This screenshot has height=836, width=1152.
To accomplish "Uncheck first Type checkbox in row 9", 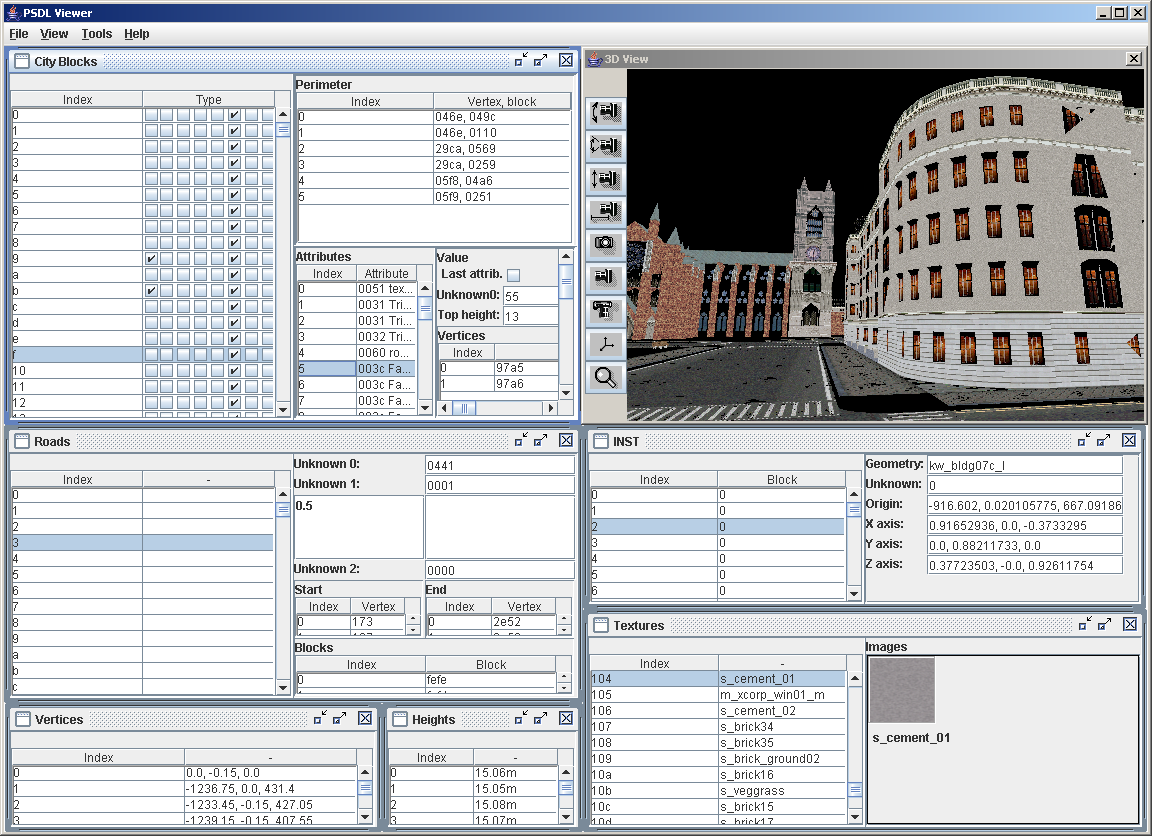I will (x=151, y=259).
